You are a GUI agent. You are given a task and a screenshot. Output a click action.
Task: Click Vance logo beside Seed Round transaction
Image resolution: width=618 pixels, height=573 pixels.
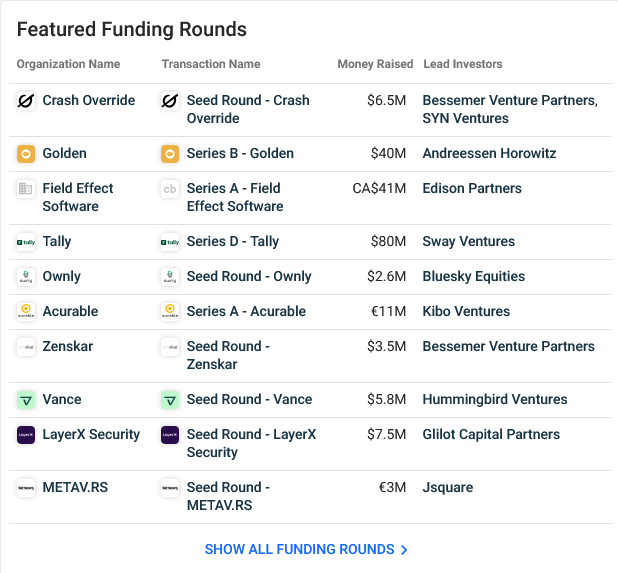pos(170,400)
